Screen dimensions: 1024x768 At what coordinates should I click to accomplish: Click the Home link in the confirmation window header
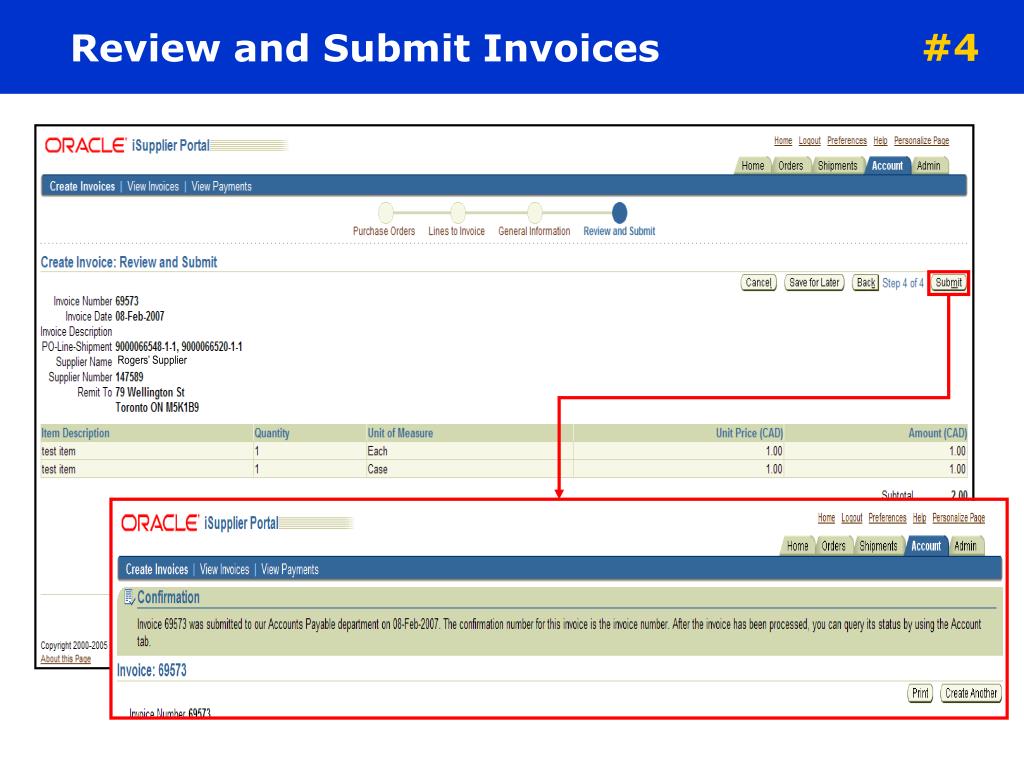[826, 518]
